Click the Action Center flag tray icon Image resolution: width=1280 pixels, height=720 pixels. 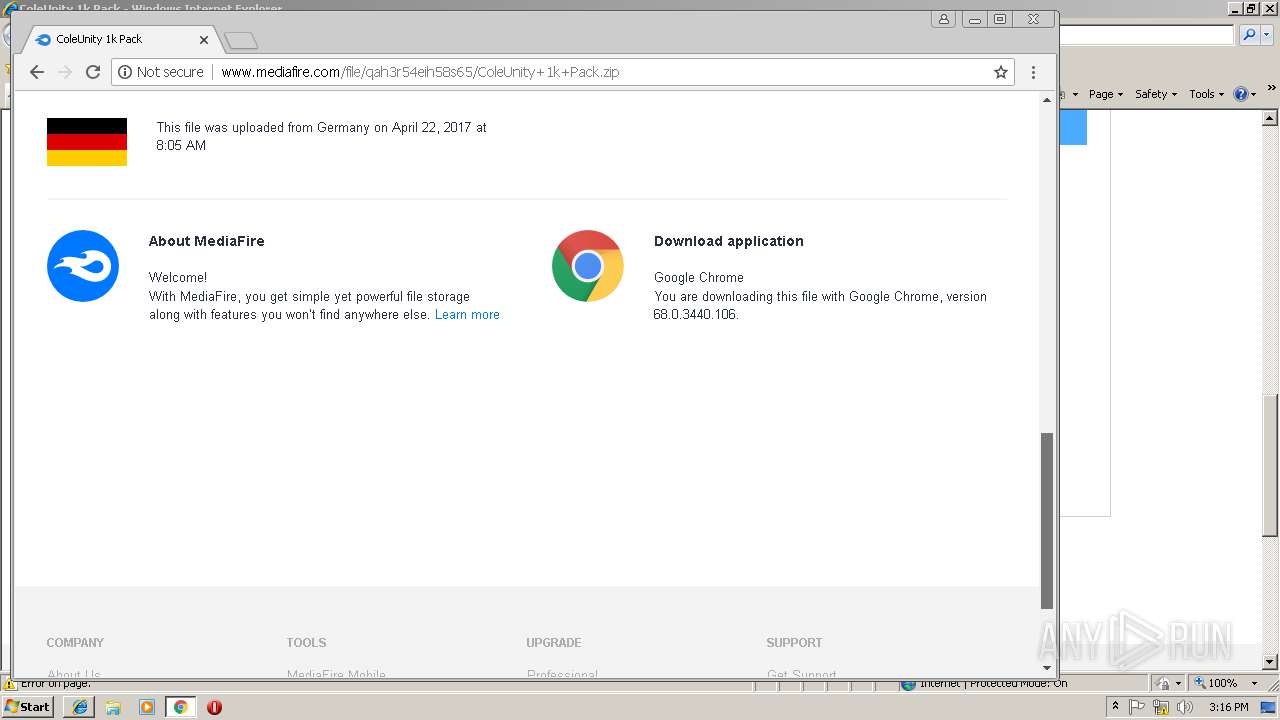click(1137, 707)
